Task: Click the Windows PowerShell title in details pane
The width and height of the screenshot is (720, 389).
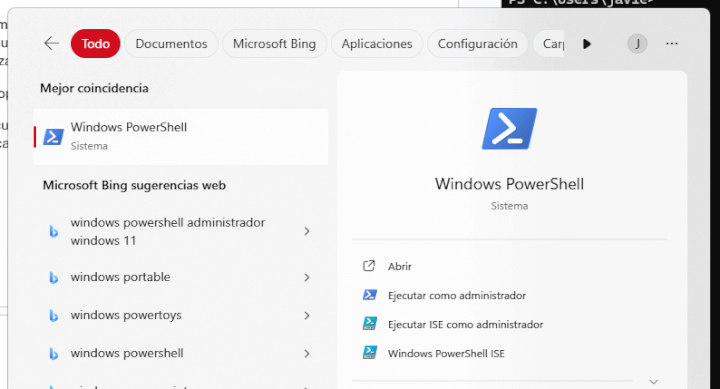Action: pyautogui.click(x=509, y=184)
